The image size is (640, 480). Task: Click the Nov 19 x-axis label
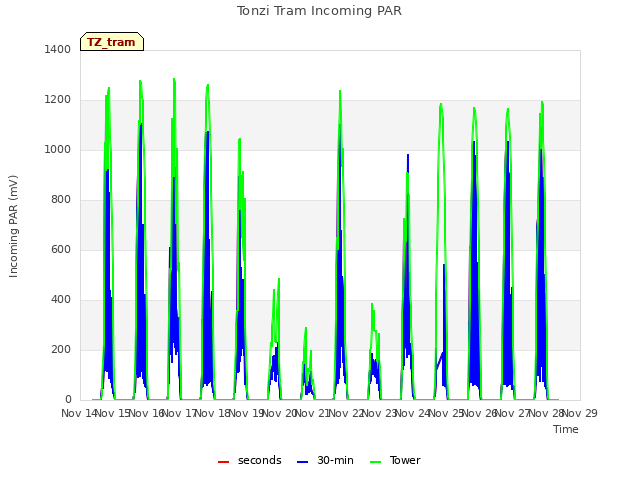coord(246,413)
